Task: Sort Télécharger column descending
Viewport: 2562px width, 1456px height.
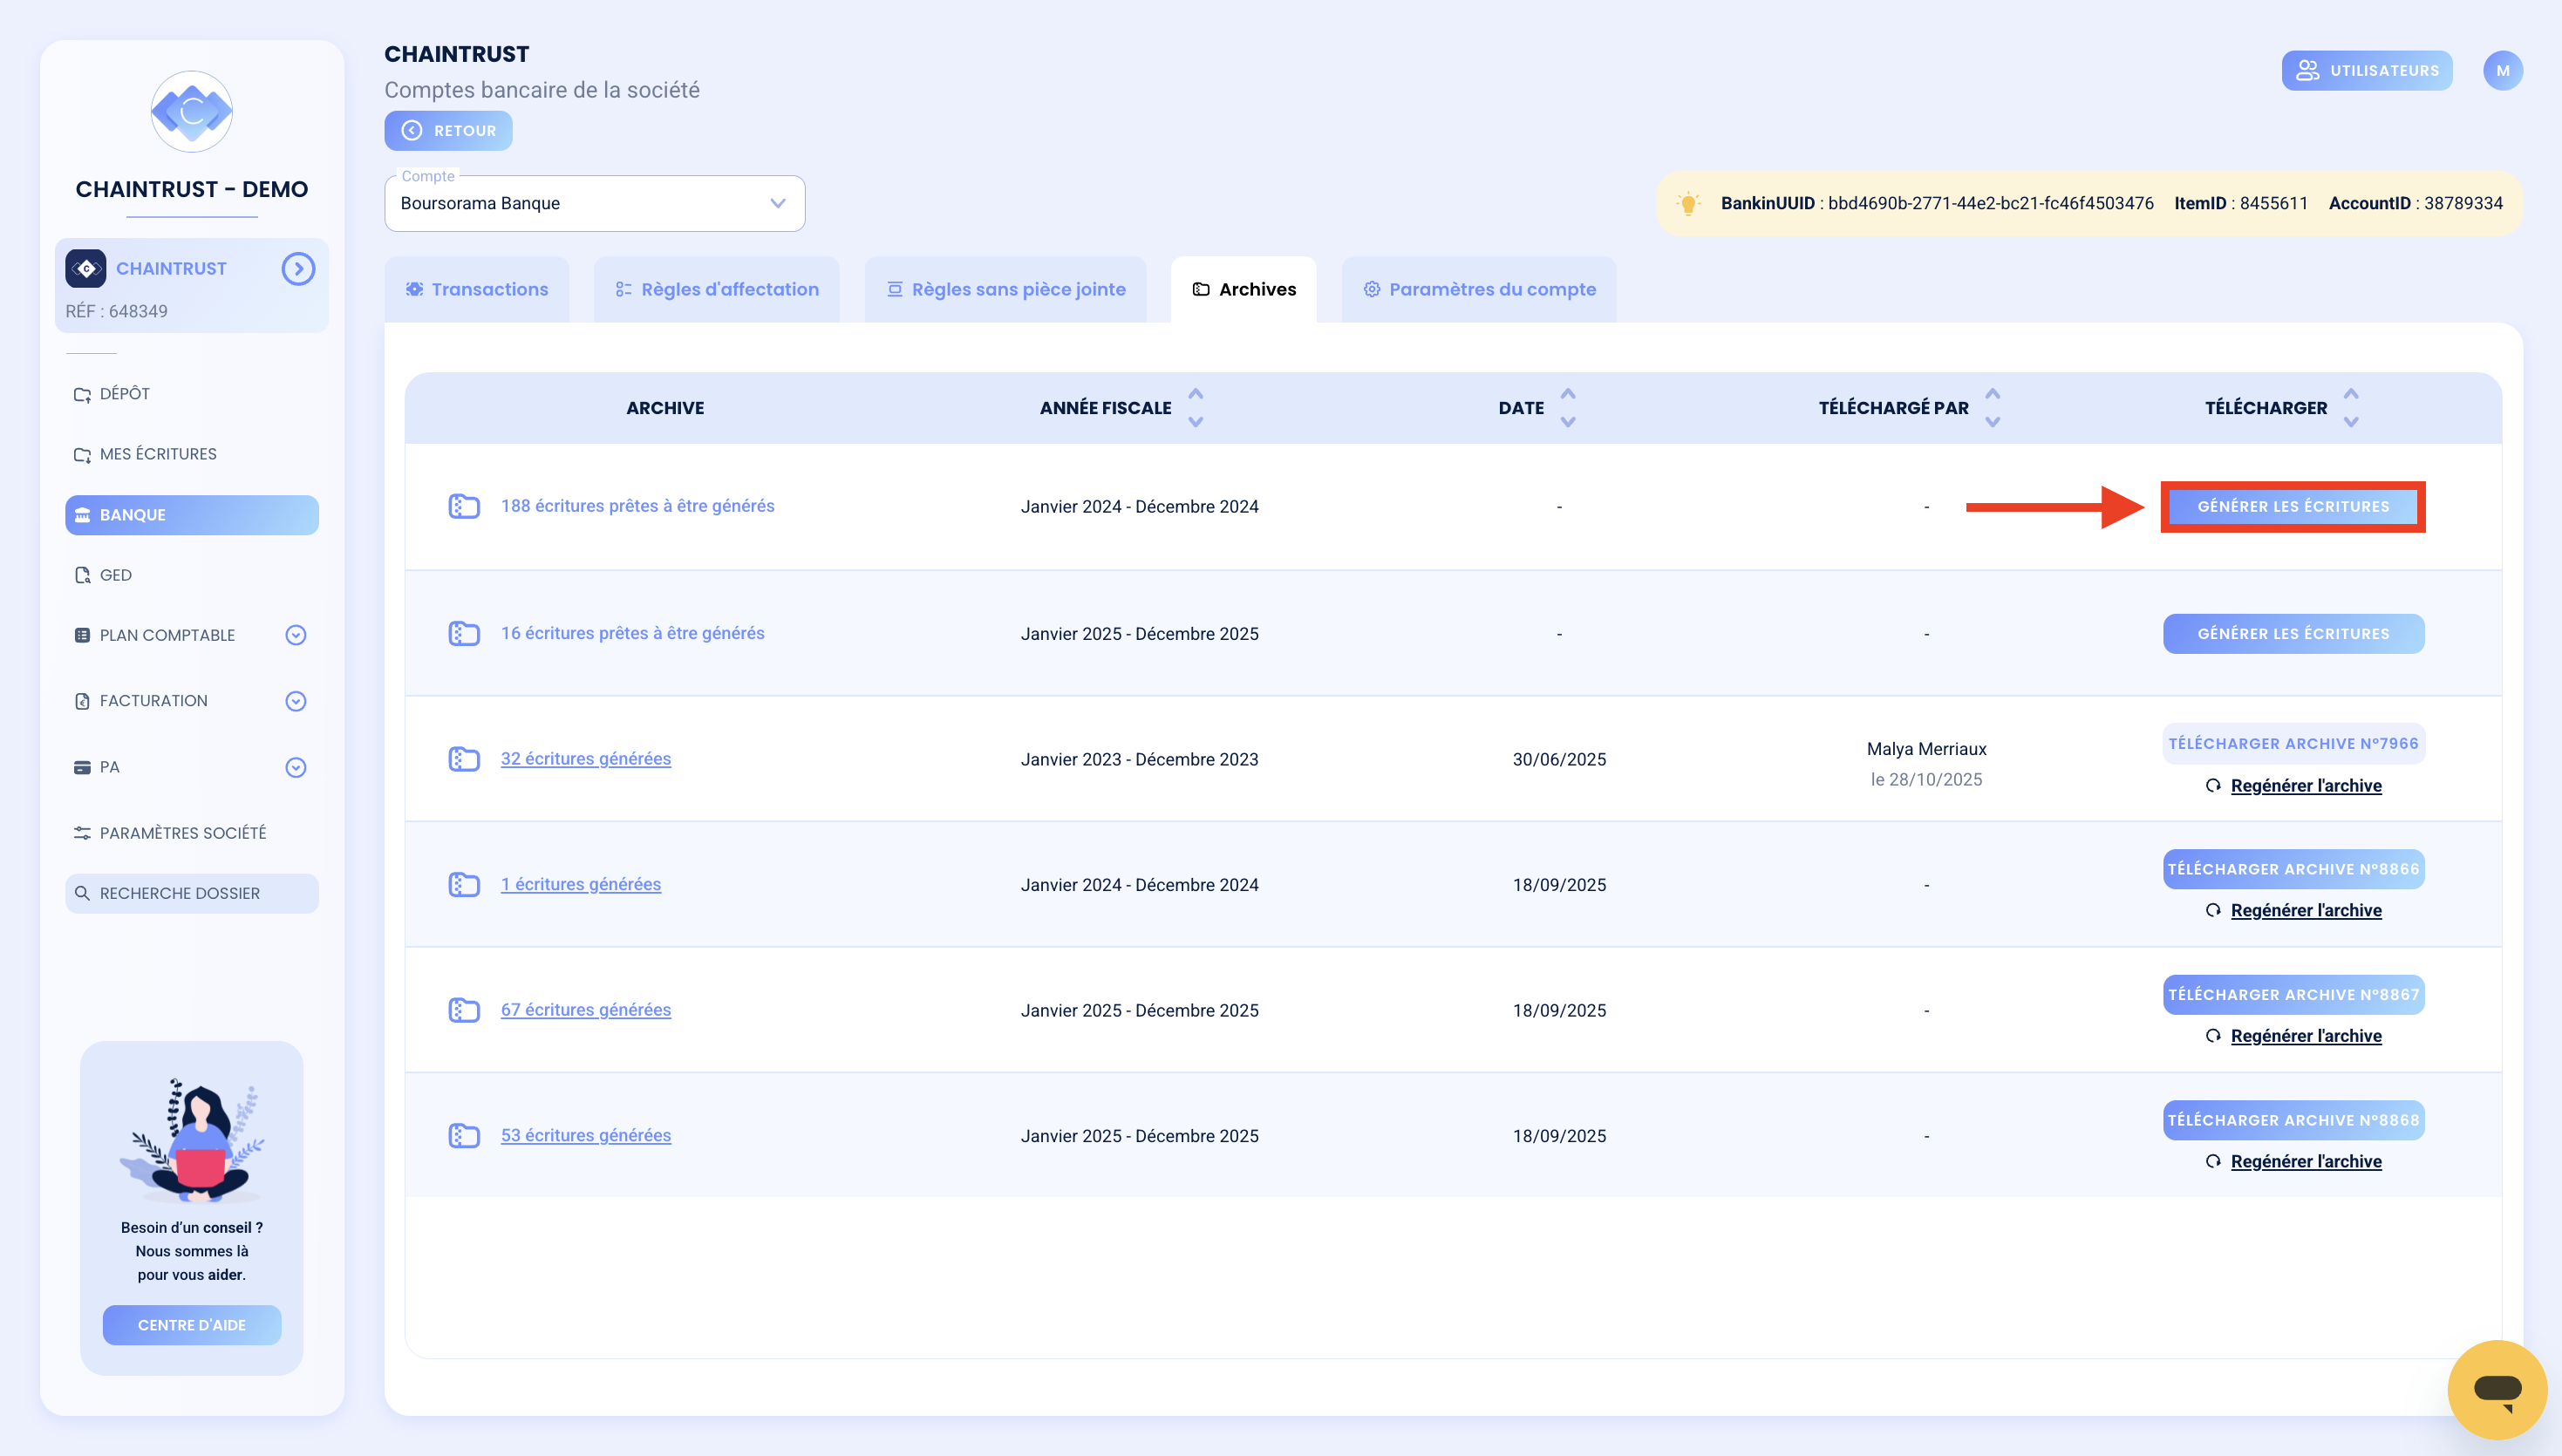Action: coord(2351,422)
